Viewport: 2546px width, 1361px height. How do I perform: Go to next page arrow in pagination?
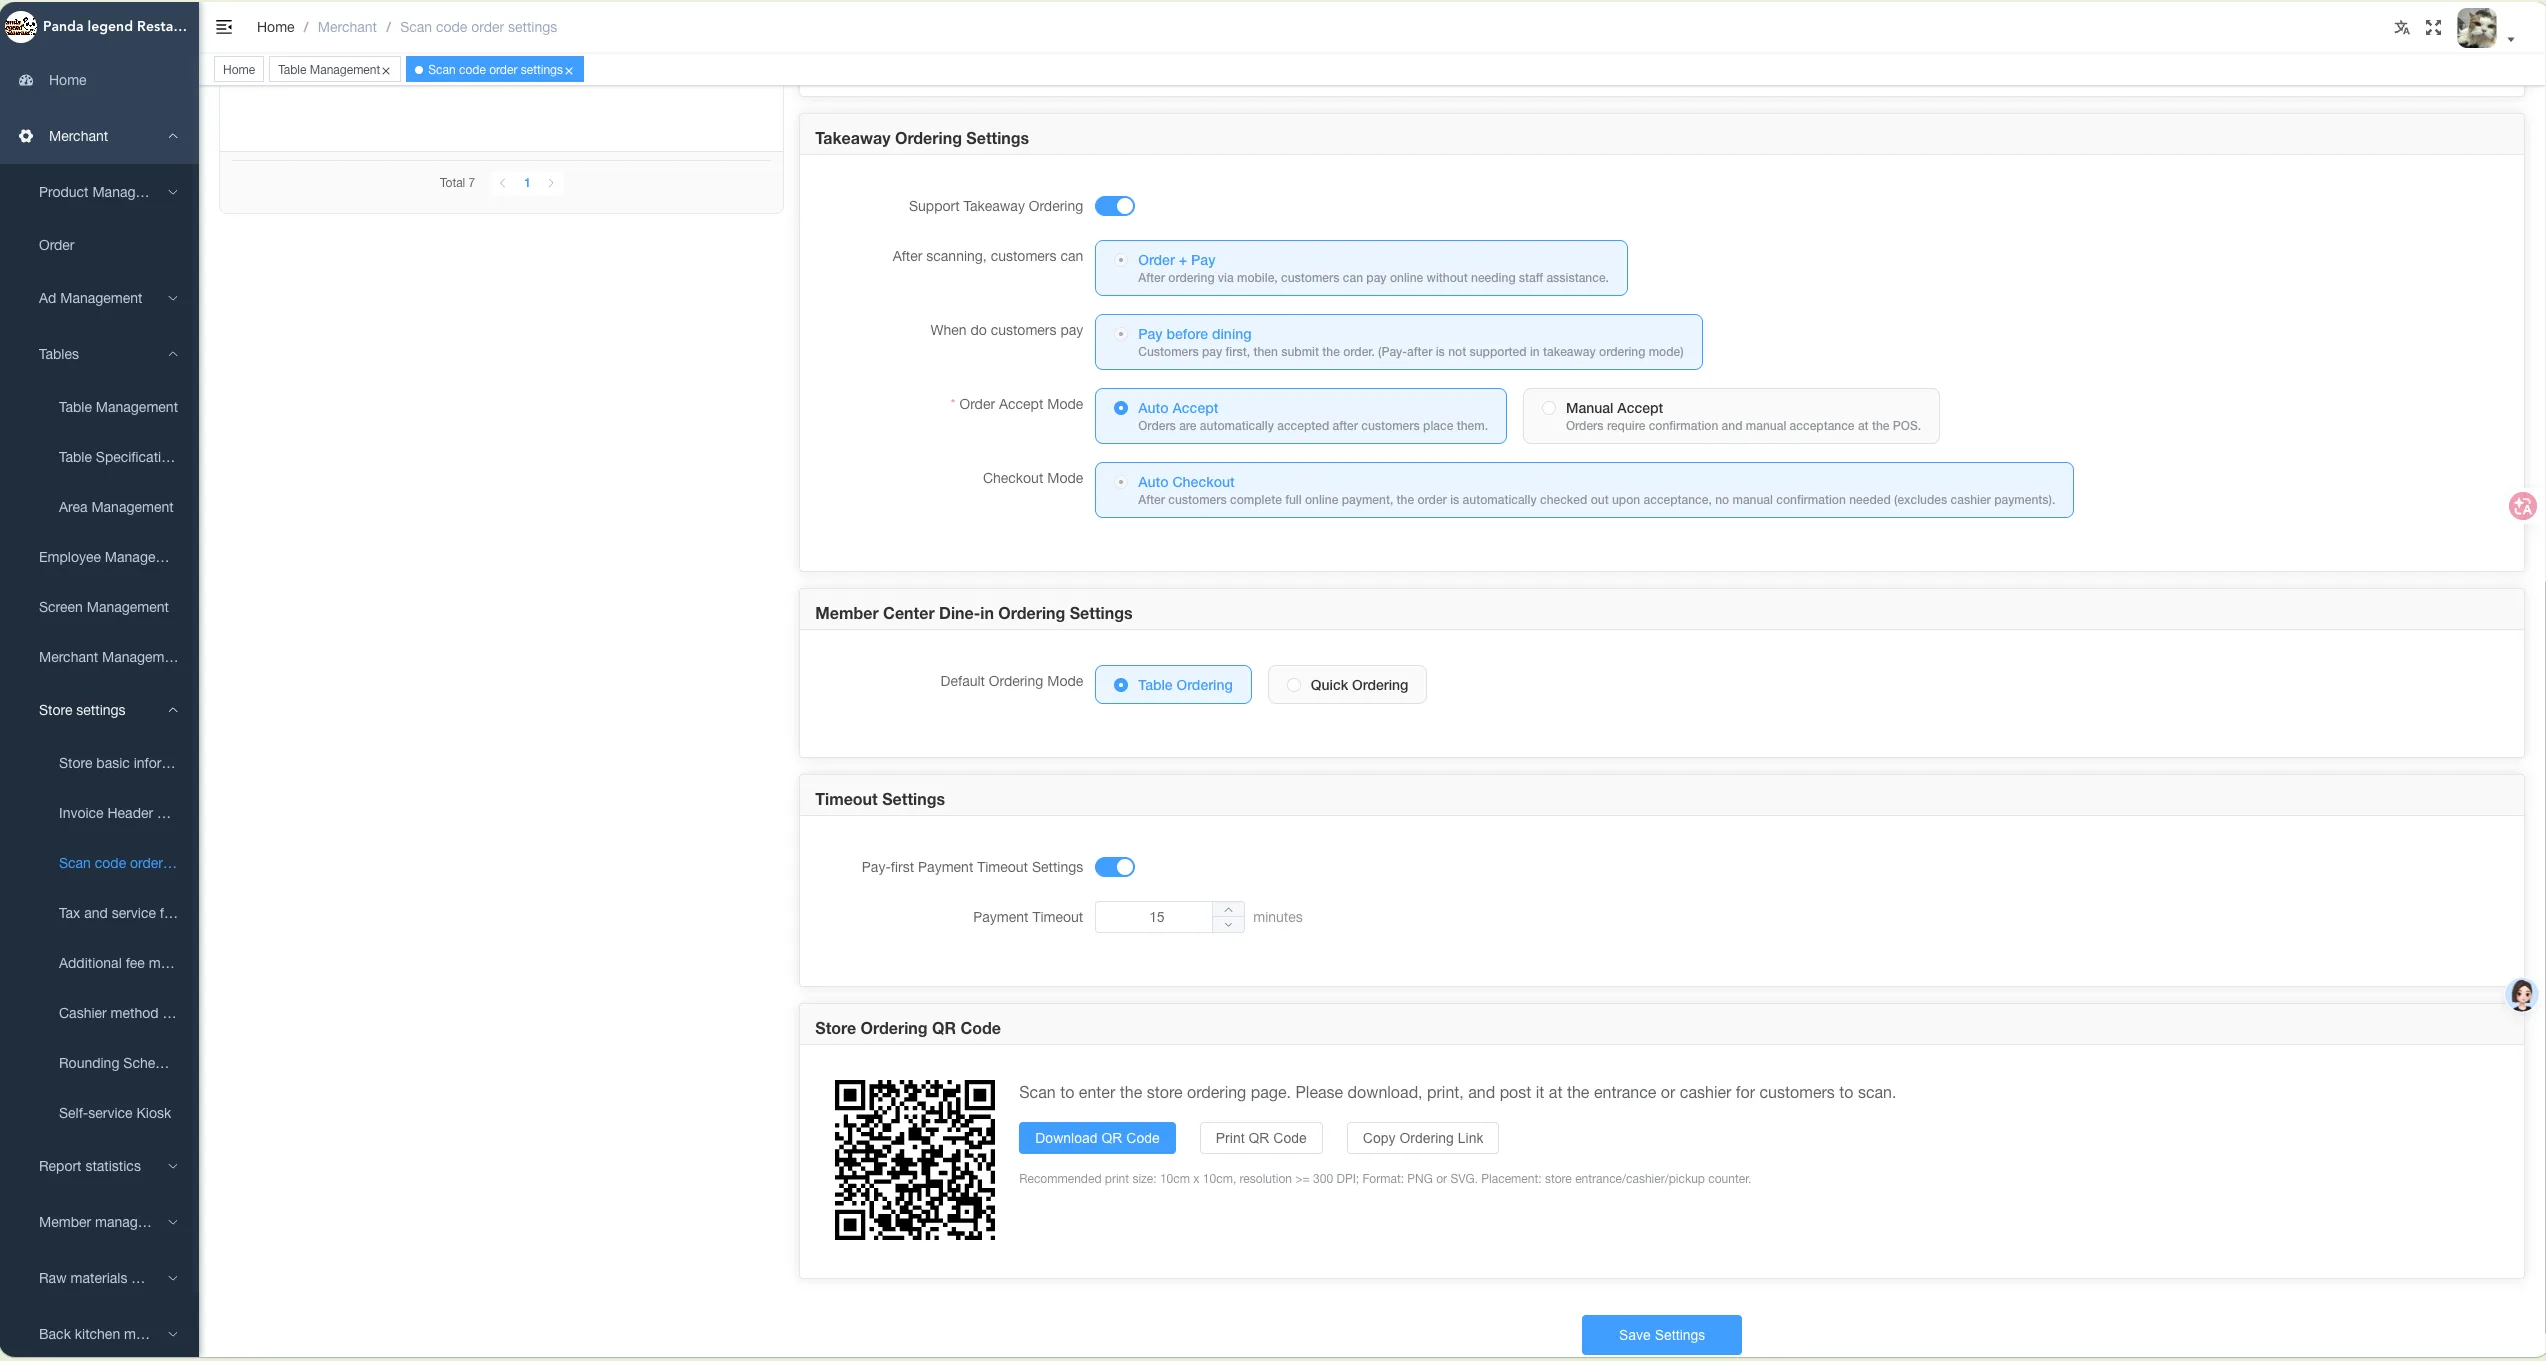[551, 183]
